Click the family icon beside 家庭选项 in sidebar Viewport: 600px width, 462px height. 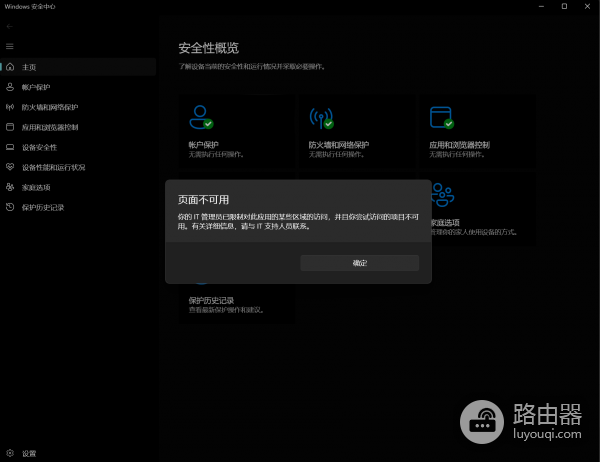pos(10,187)
